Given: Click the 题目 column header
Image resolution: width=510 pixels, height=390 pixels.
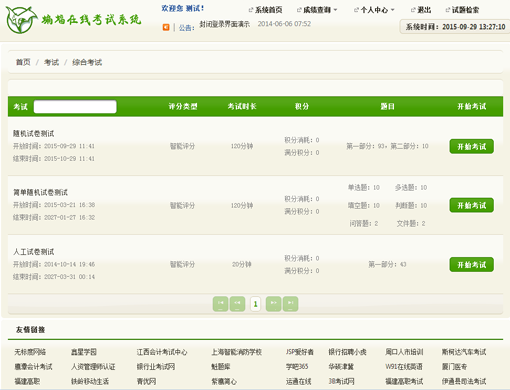Looking at the screenshot, I should (x=387, y=107).
